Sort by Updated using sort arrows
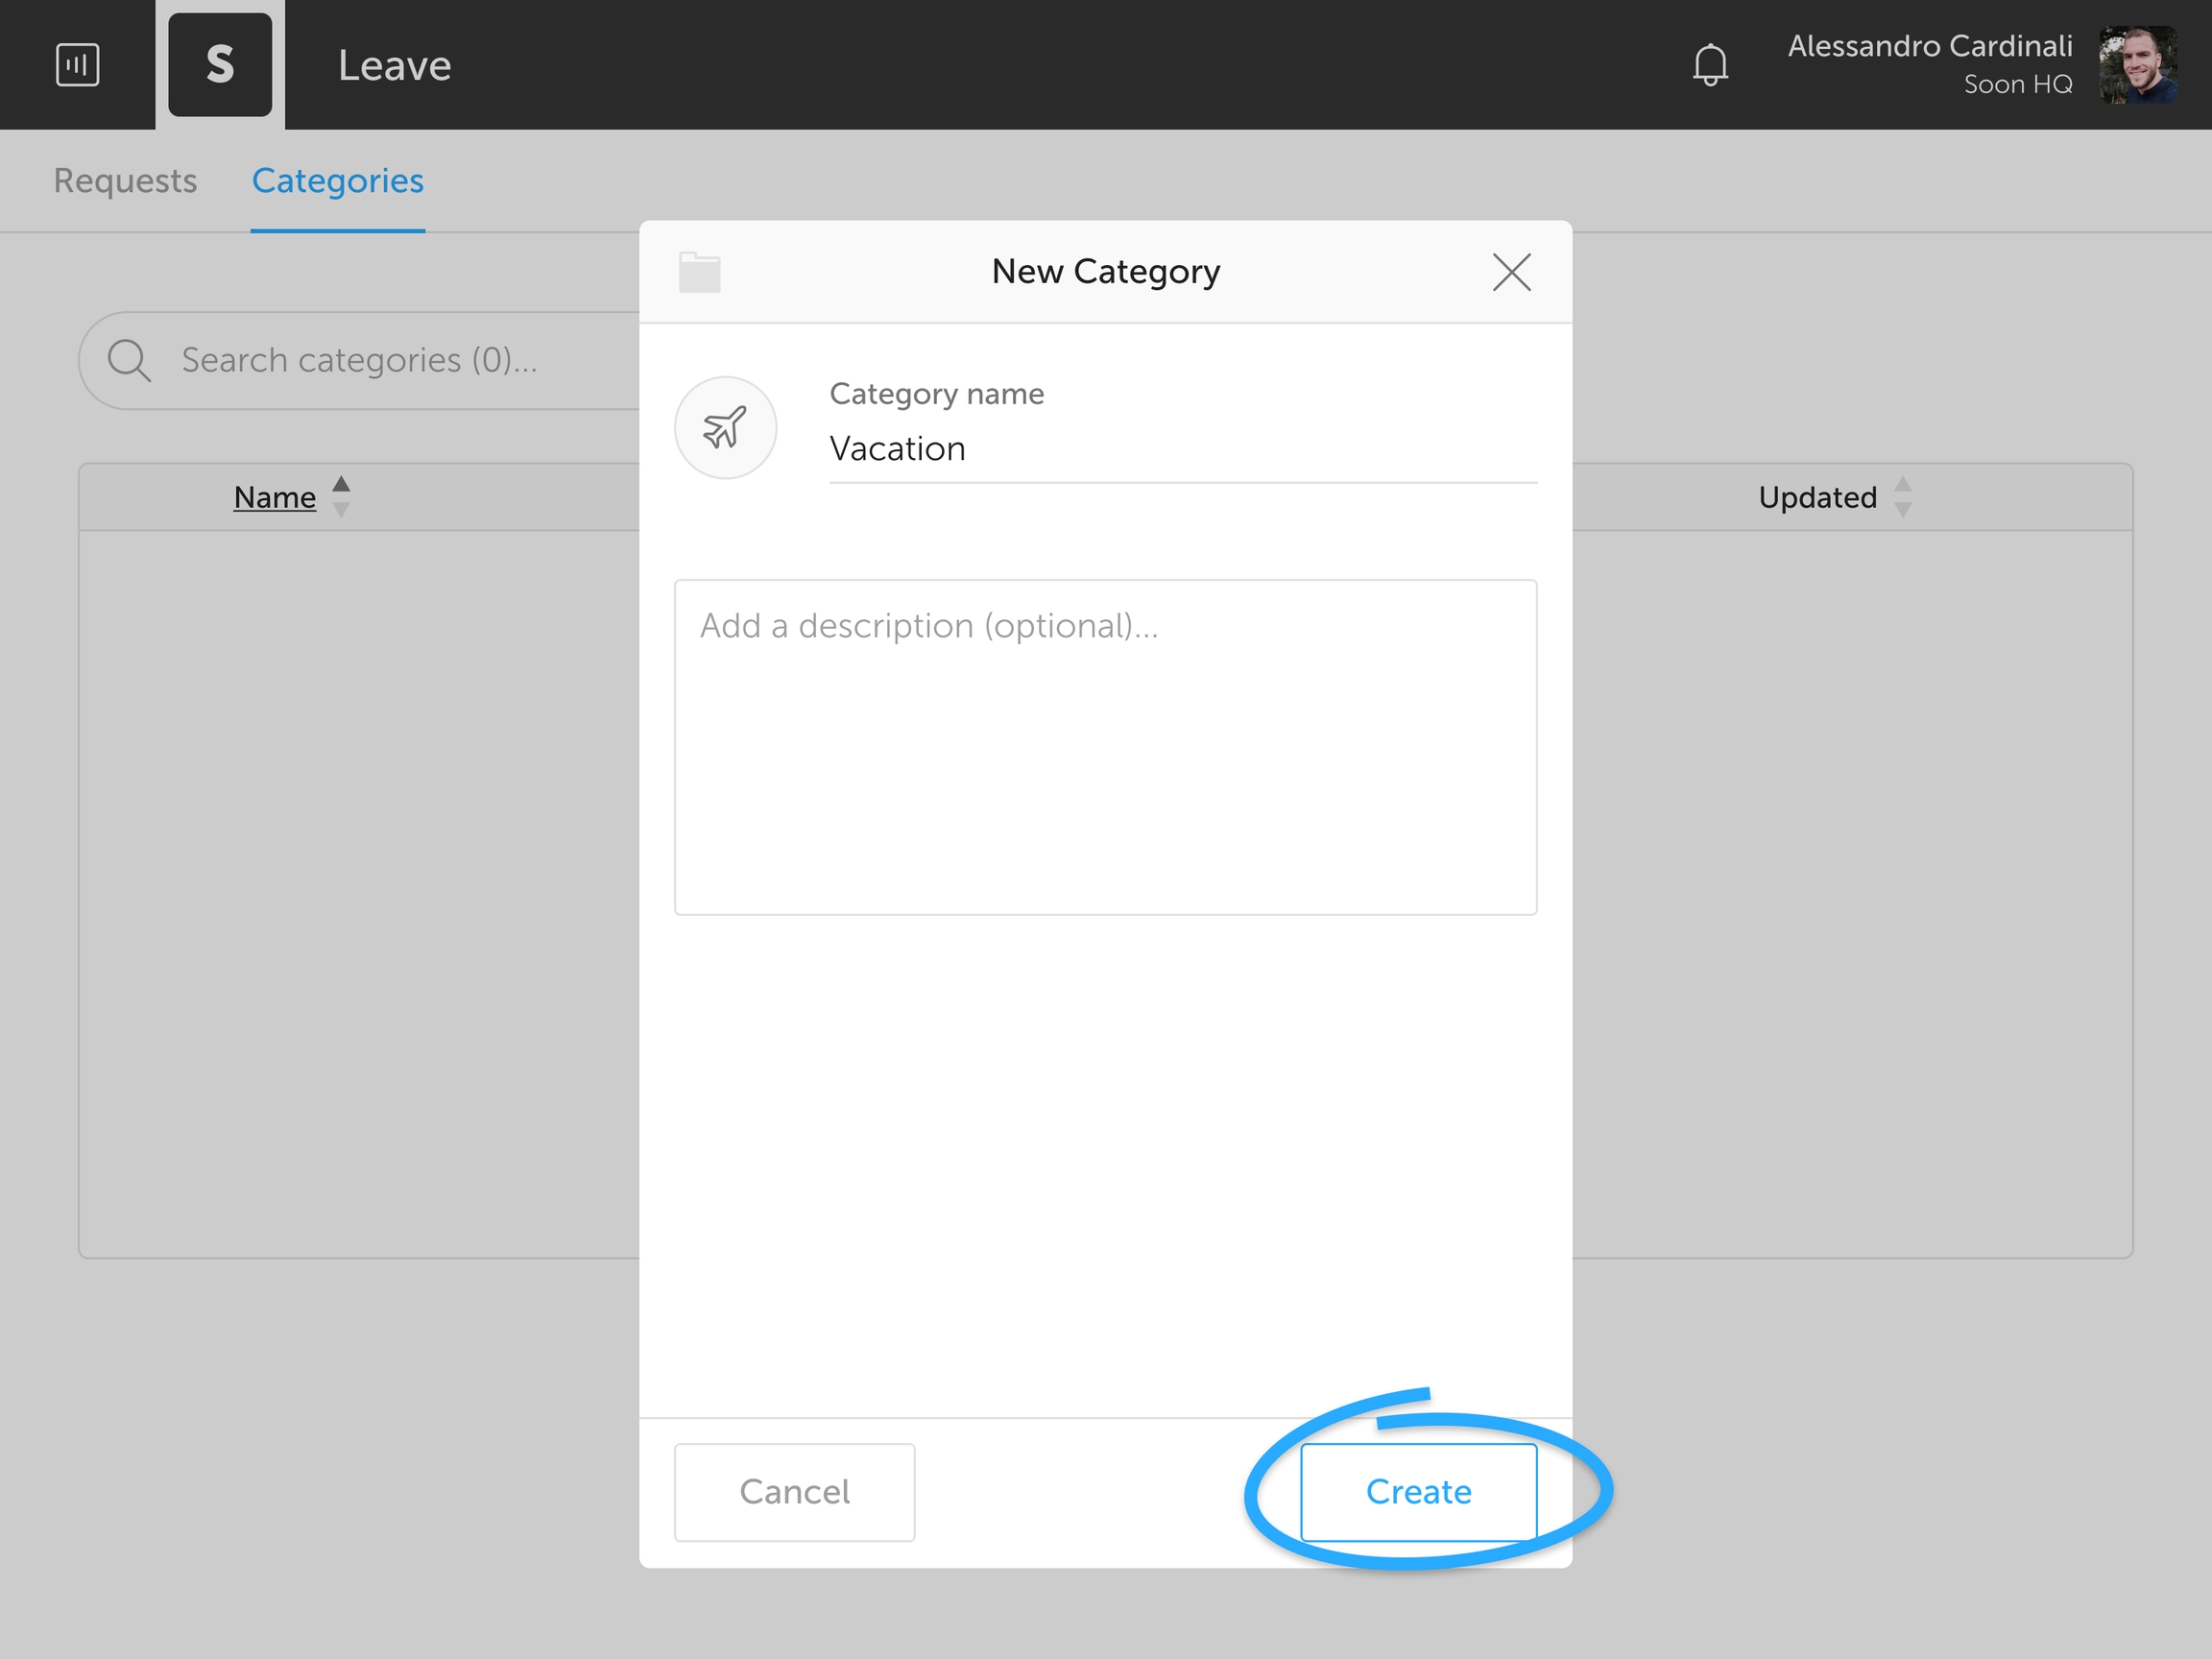 pos(1902,497)
